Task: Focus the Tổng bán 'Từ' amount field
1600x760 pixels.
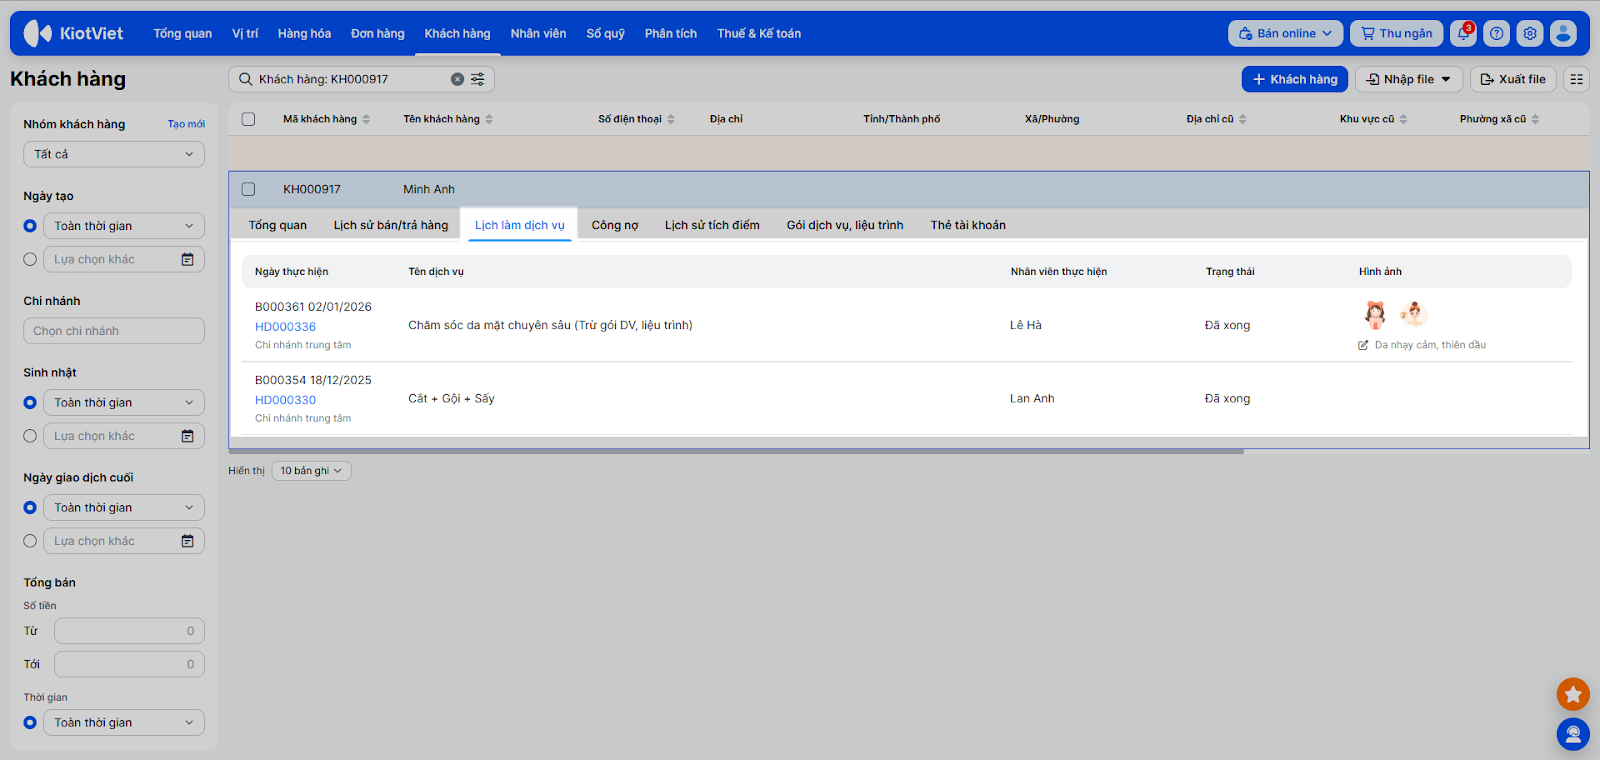Action: pos(129,631)
